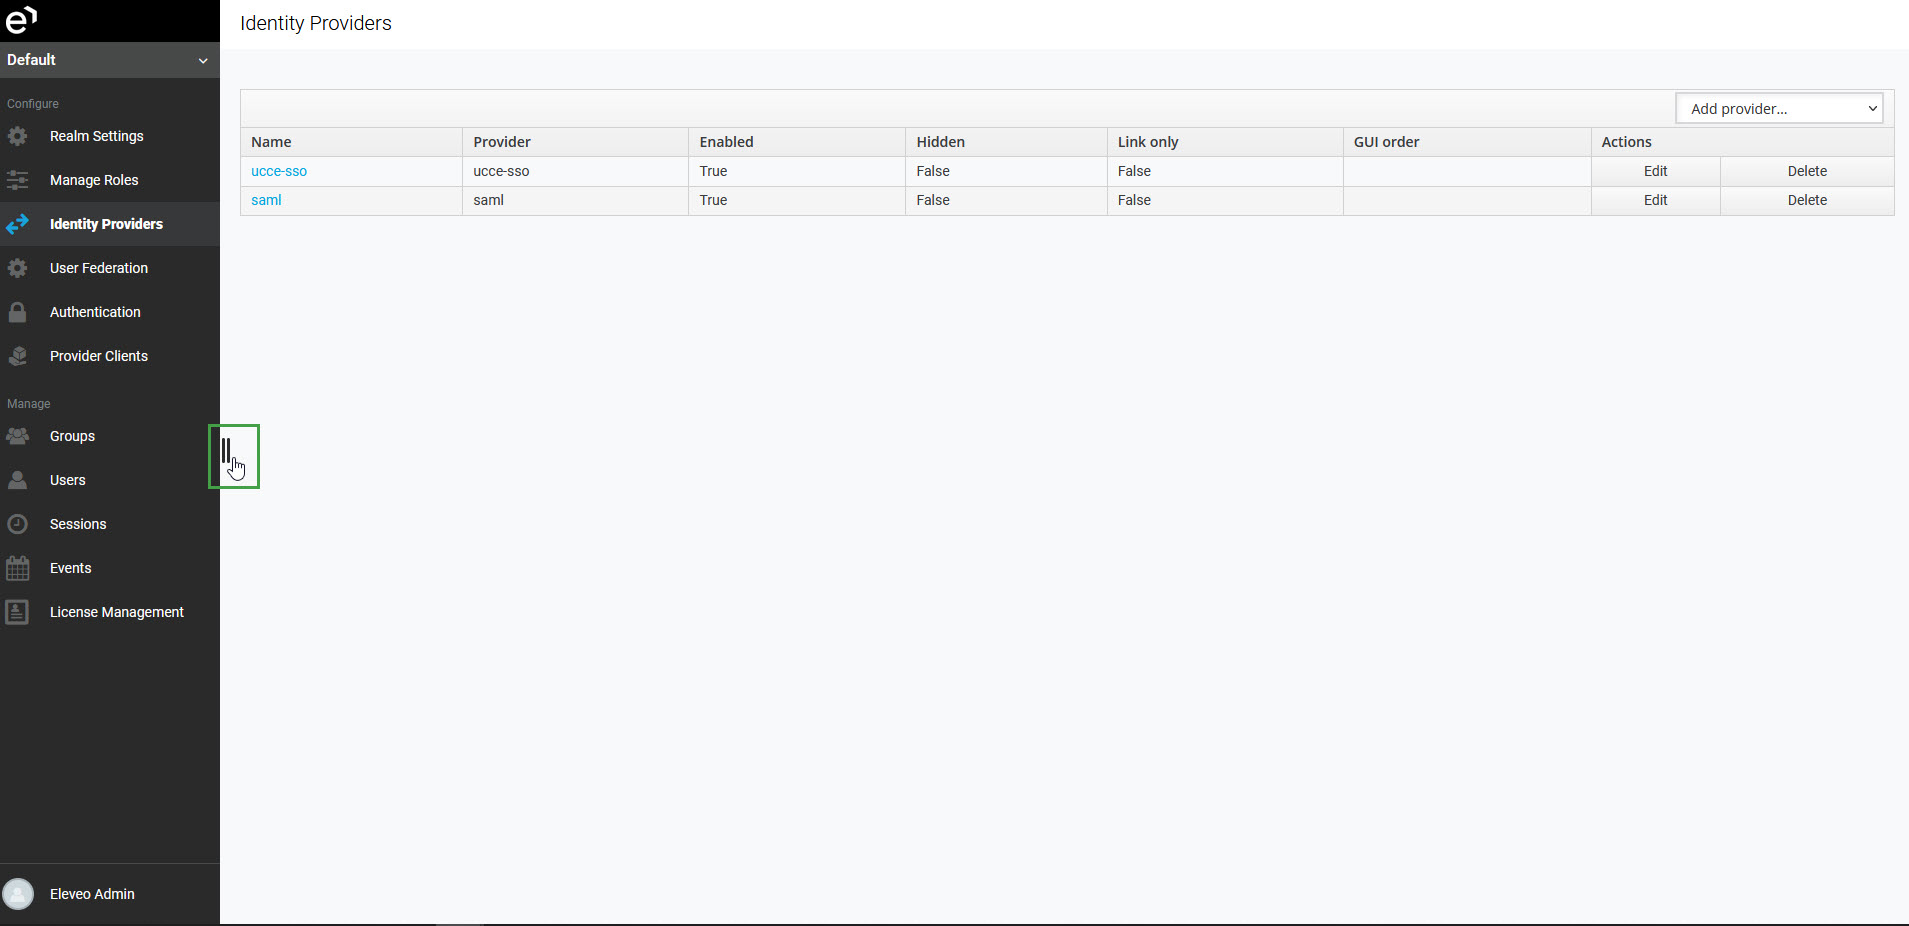Viewport: 1909px width, 926px height.
Task: Open the Users menu item
Action: (68, 480)
